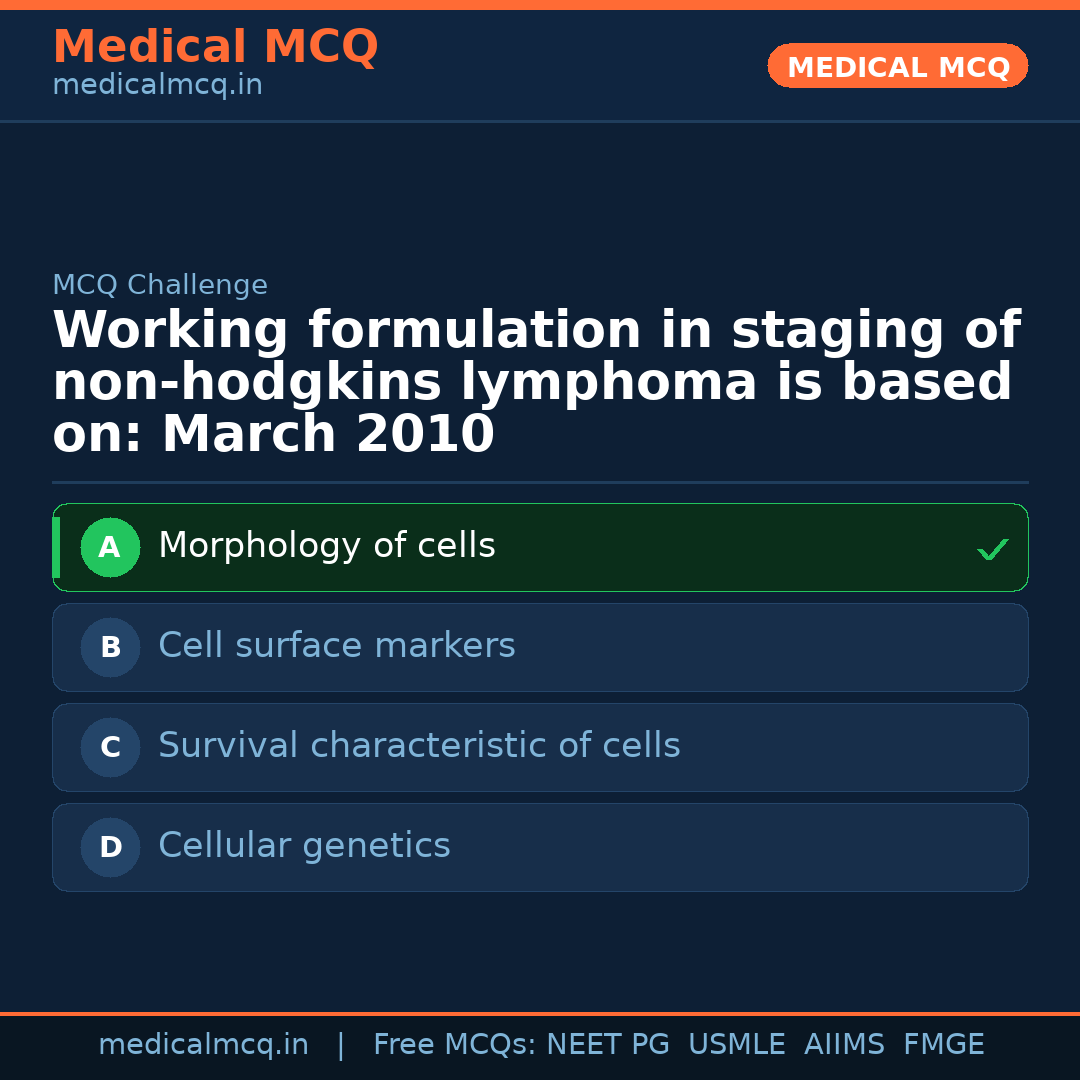This screenshot has height=1080, width=1080.
Task: Click the green checkmark on option A
Action: [992, 549]
